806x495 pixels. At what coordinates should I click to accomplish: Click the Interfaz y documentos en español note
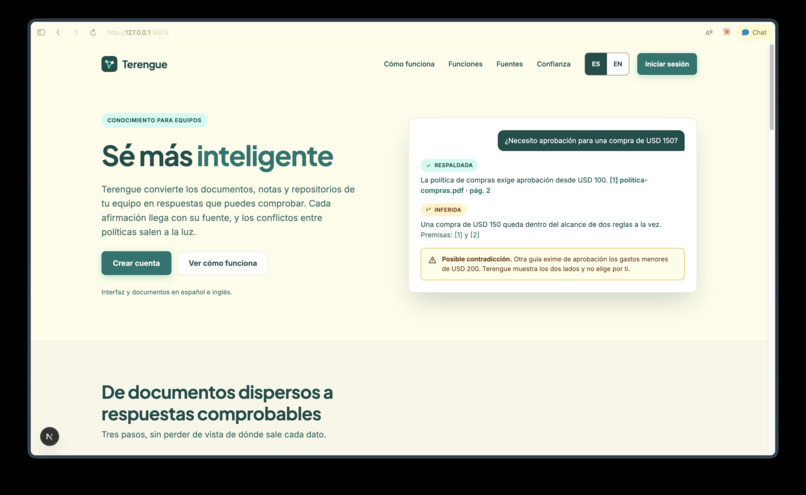167,292
